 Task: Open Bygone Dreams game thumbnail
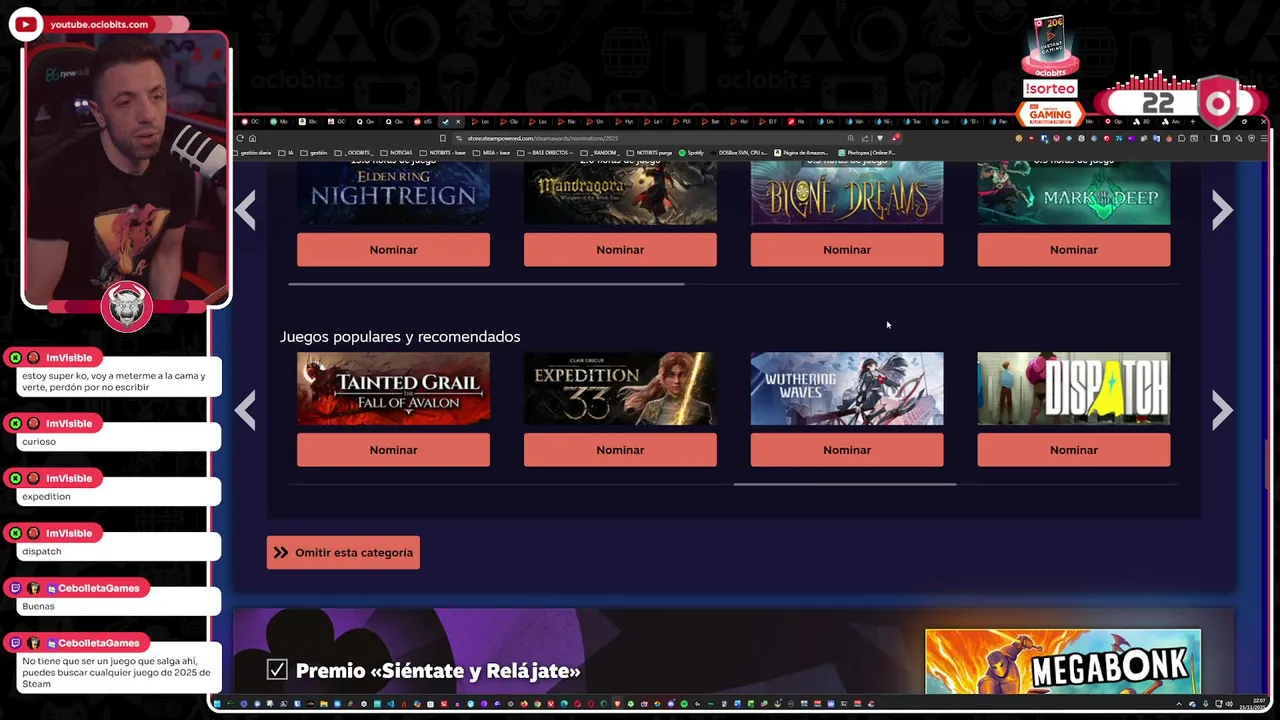pyautogui.click(x=847, y=192)
